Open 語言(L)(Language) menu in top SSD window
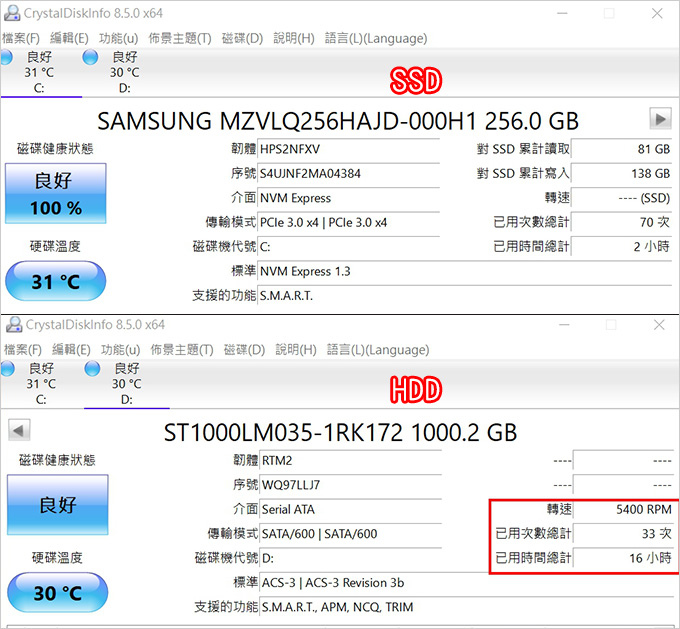The image size is (680, 629). tap(376, 39)
